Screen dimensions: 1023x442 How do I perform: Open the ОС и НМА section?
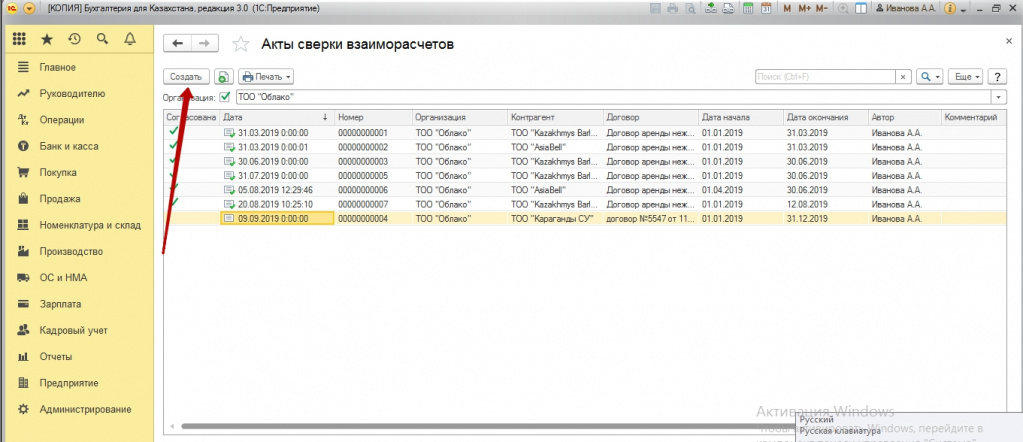[63, 277]
